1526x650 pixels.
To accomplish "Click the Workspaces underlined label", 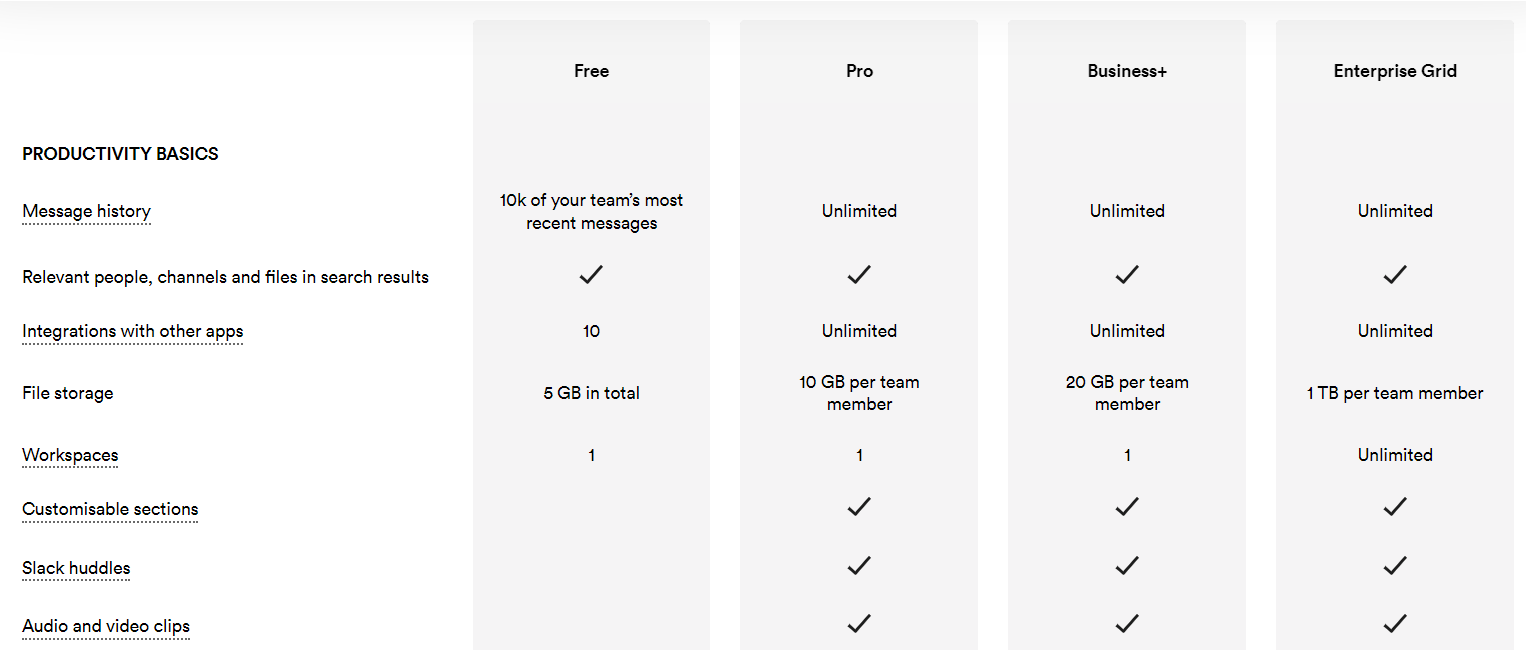I will click(x=70, y=455).
